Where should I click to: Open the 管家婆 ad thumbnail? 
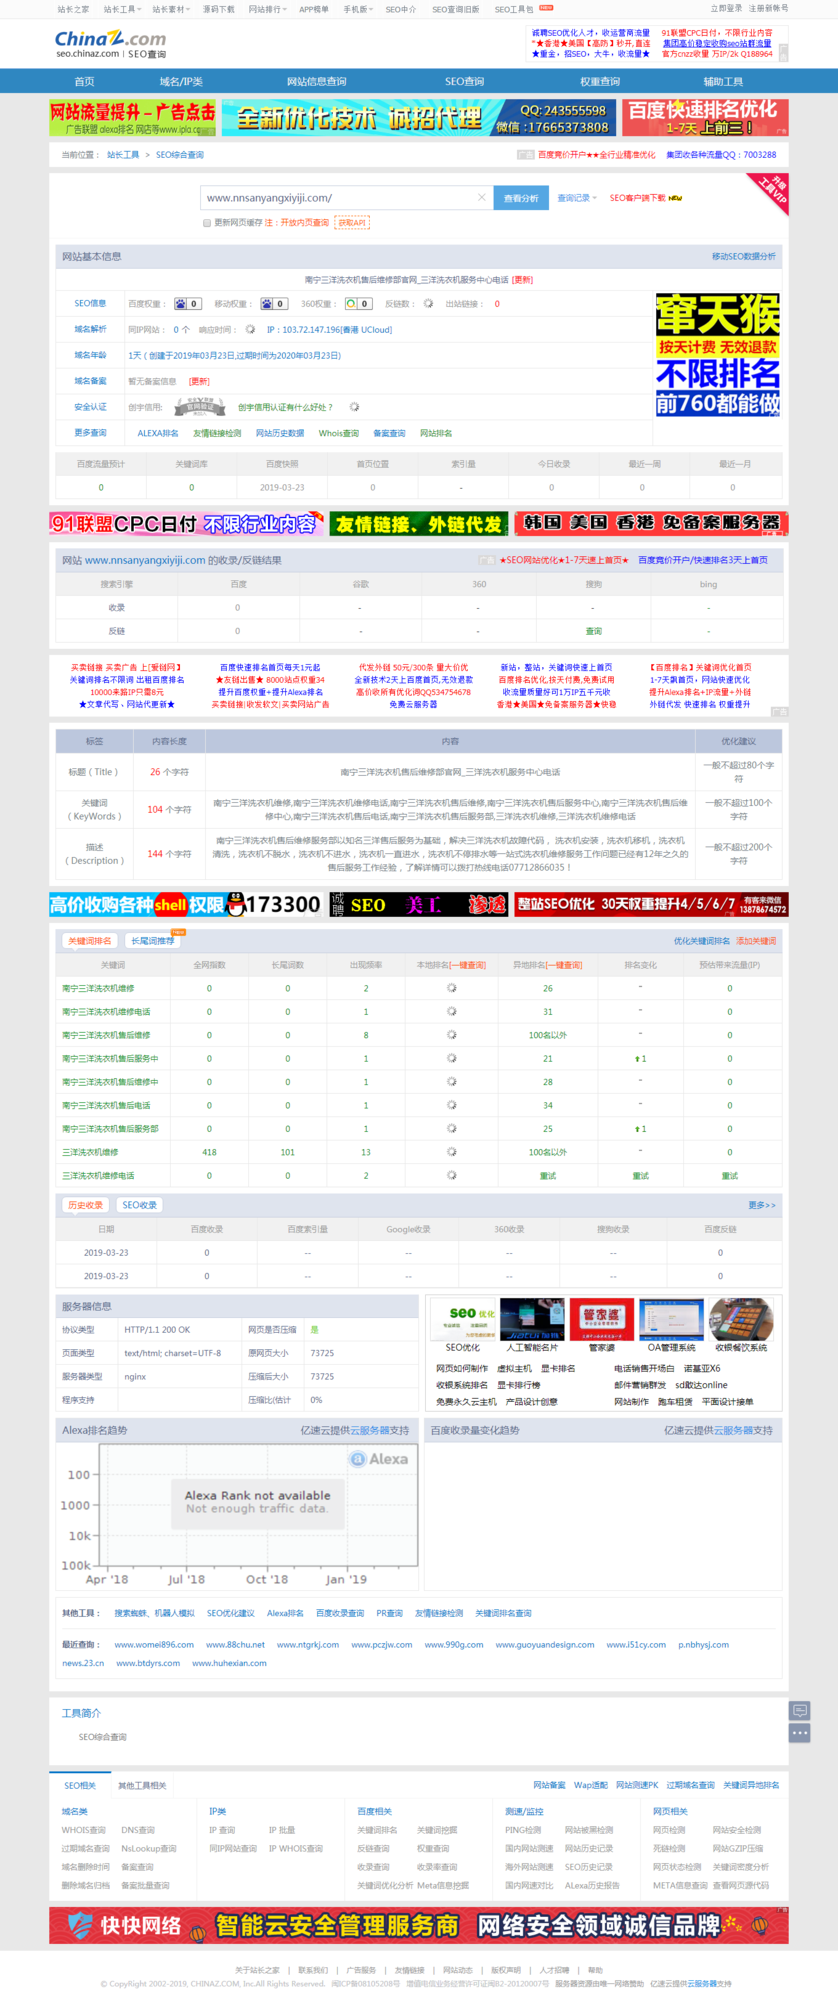point(601,1319)
